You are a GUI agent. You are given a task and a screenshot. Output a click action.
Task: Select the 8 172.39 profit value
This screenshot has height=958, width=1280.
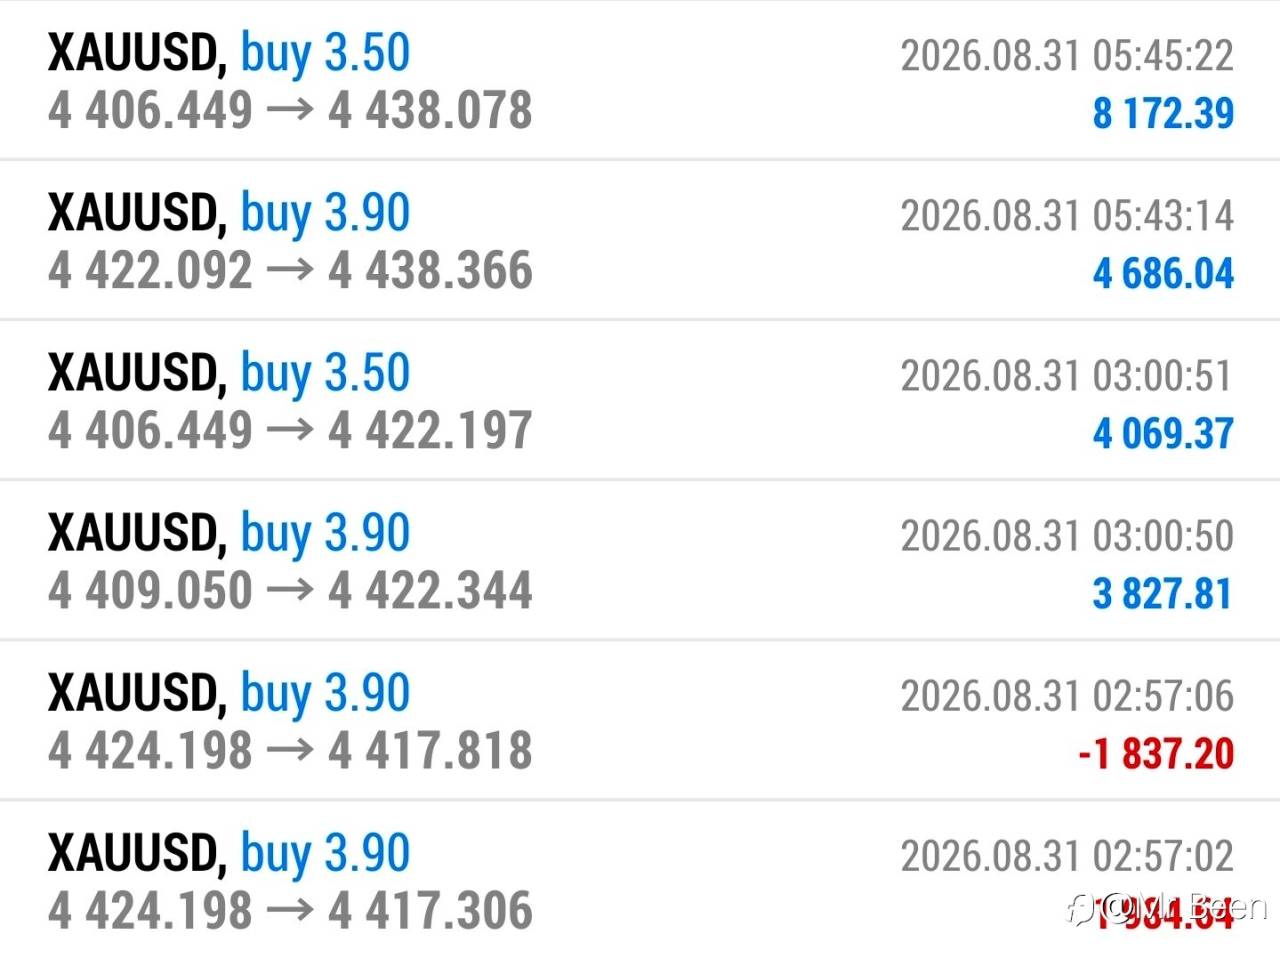tap(1163, 113)
